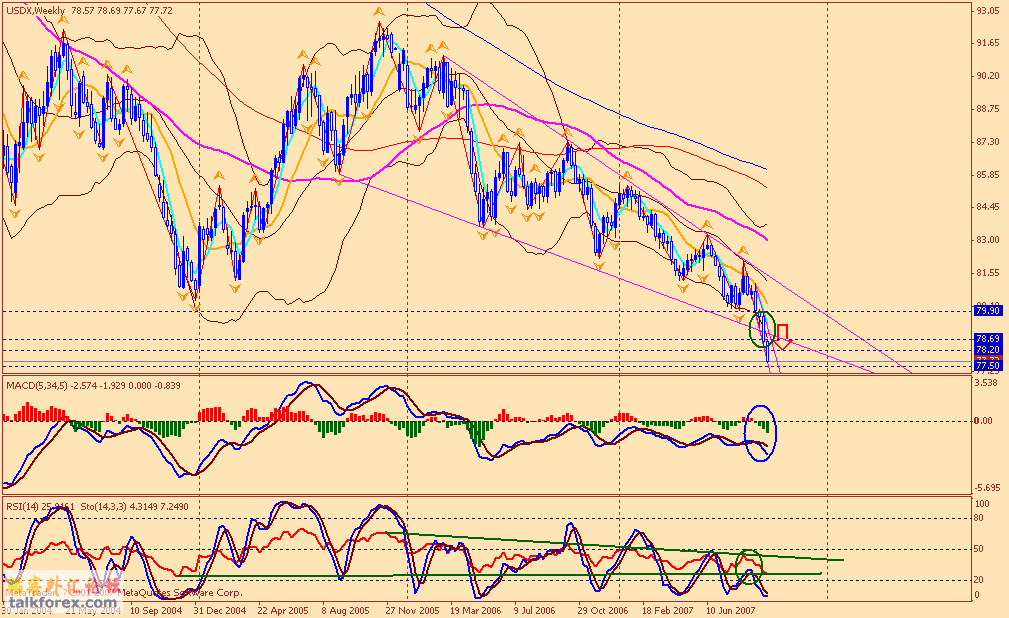
Task: Click the 8 Aug 2005 date label
Action: 346,610
